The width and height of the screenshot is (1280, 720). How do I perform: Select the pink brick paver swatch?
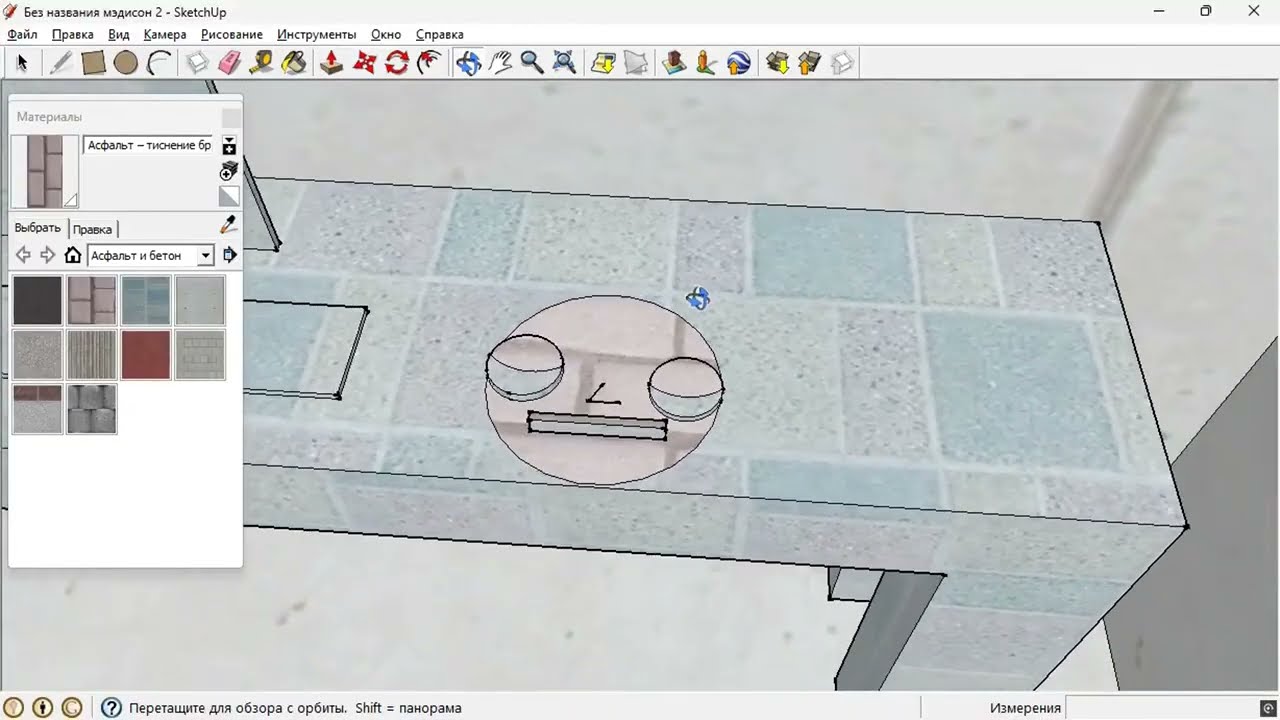click(x=91, y=300)
